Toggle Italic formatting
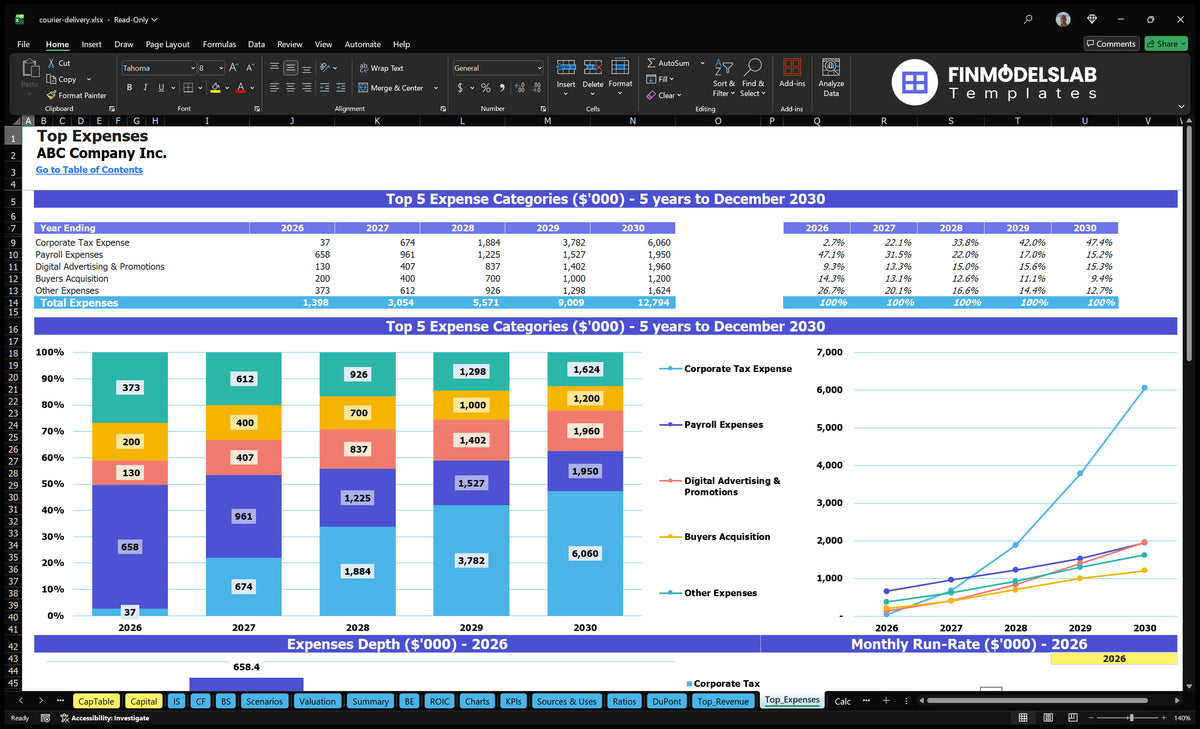 (x=146, y=88)
